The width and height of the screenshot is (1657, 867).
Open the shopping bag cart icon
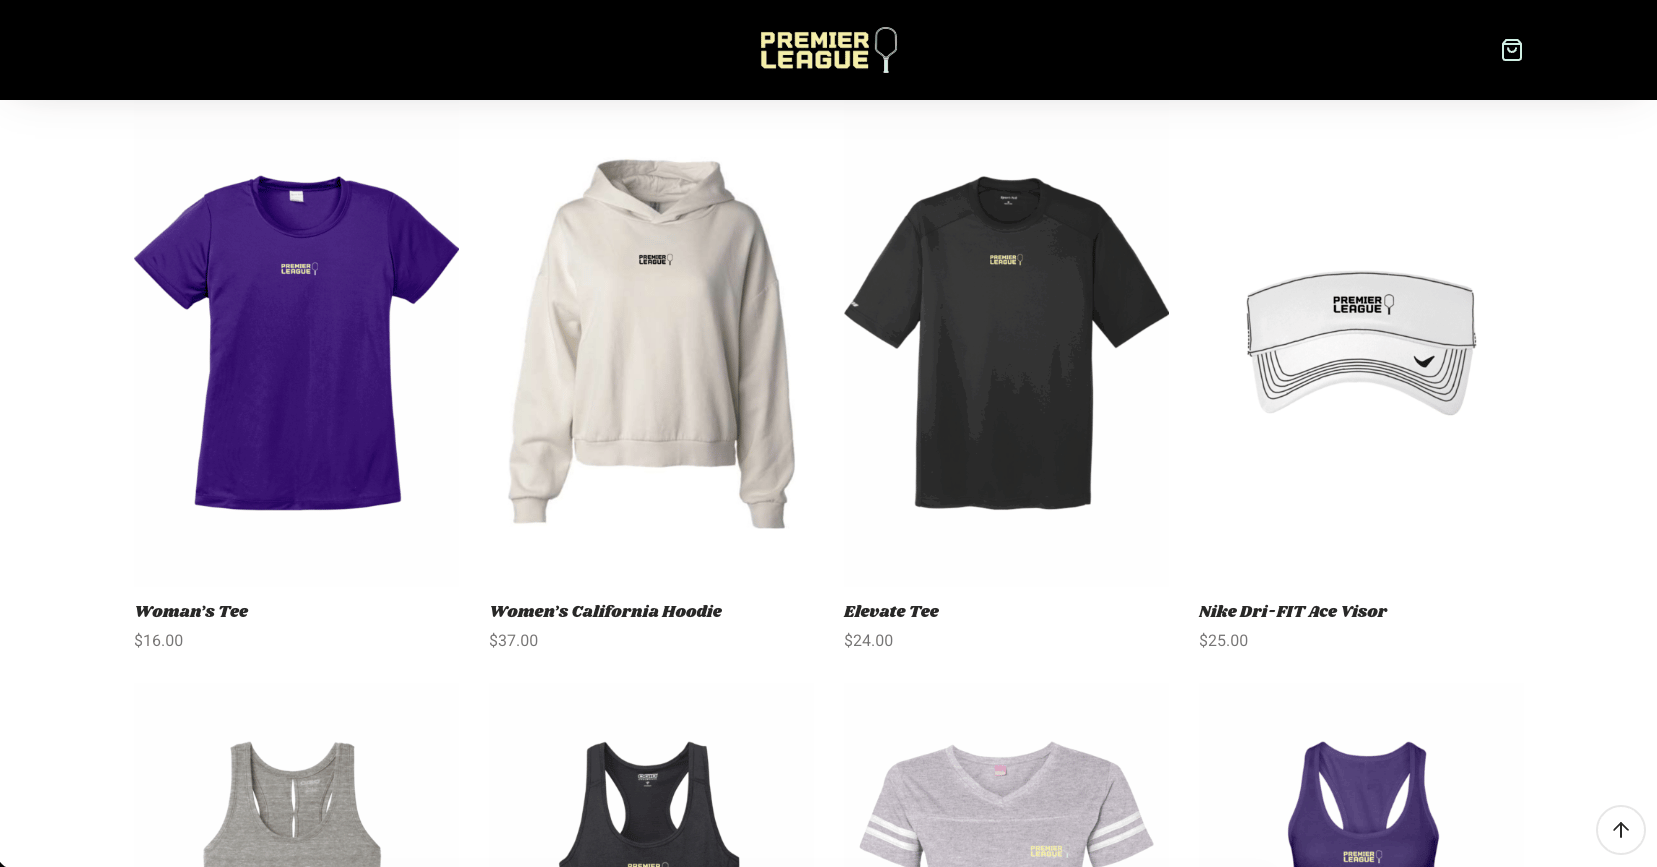[1511, 50]
